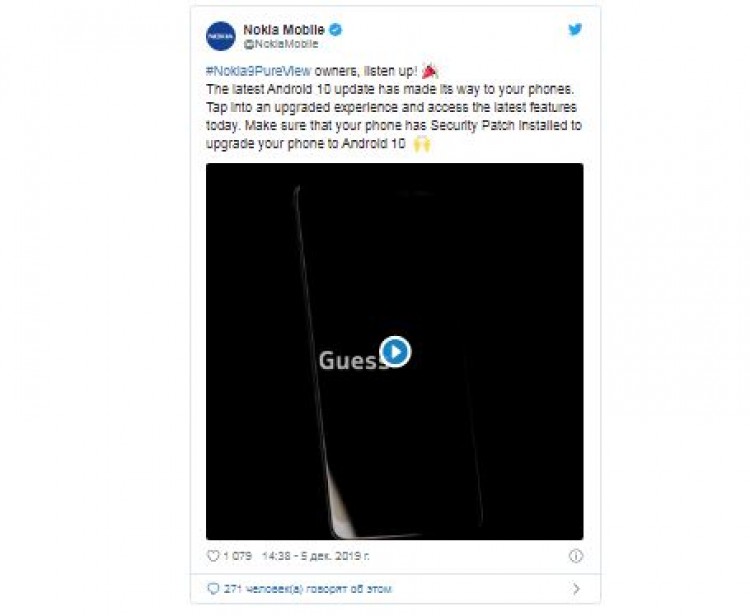Click the raised hands emoji

(422, 143)
